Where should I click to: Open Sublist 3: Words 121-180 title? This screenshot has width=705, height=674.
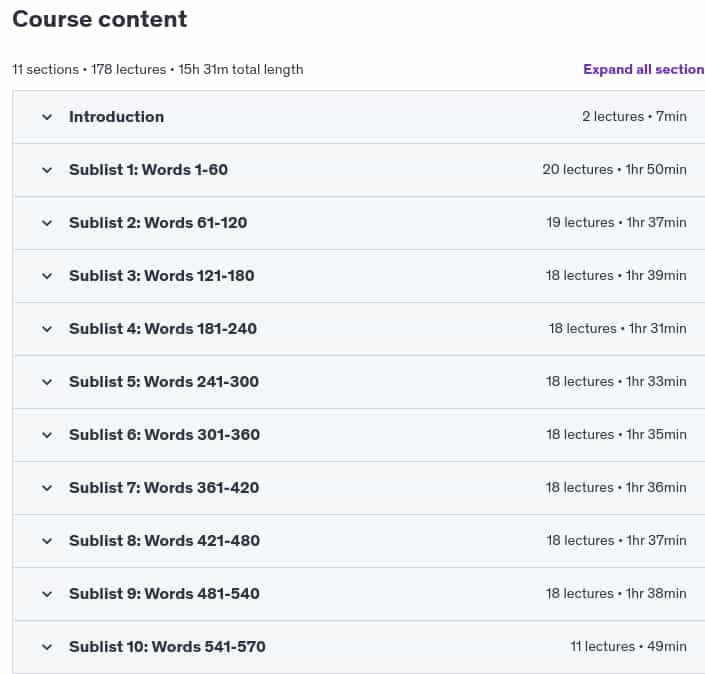[x=161, y=276]
